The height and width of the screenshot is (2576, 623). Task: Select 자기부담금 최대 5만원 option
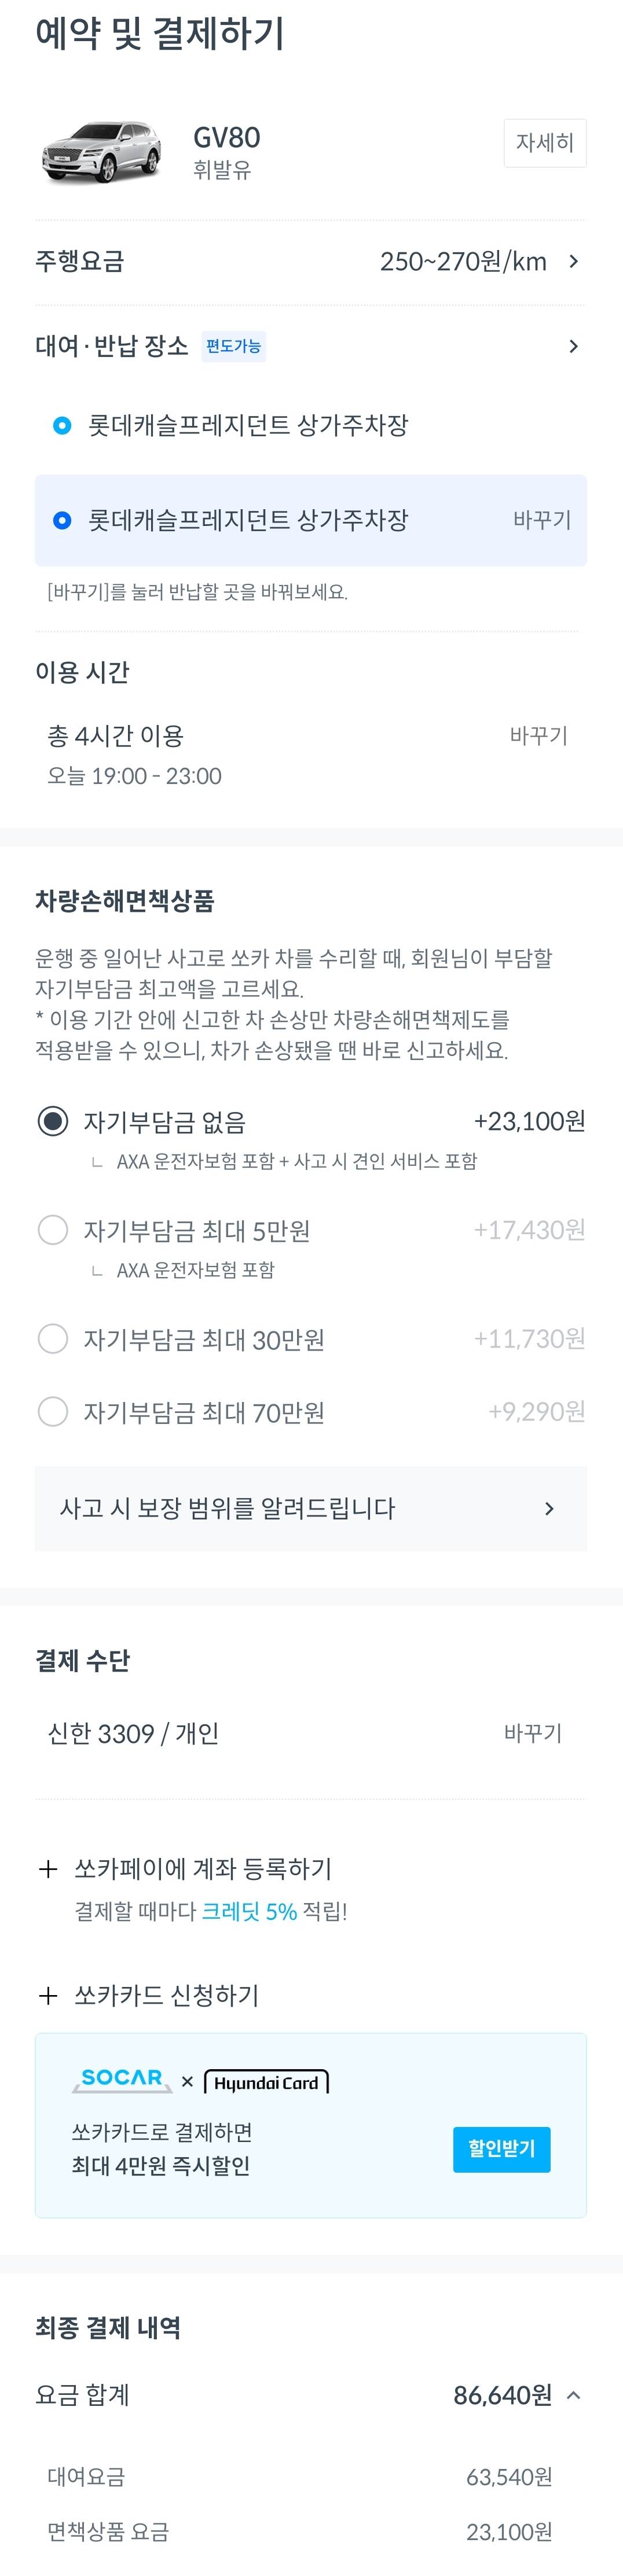(x=53, y=1230)
